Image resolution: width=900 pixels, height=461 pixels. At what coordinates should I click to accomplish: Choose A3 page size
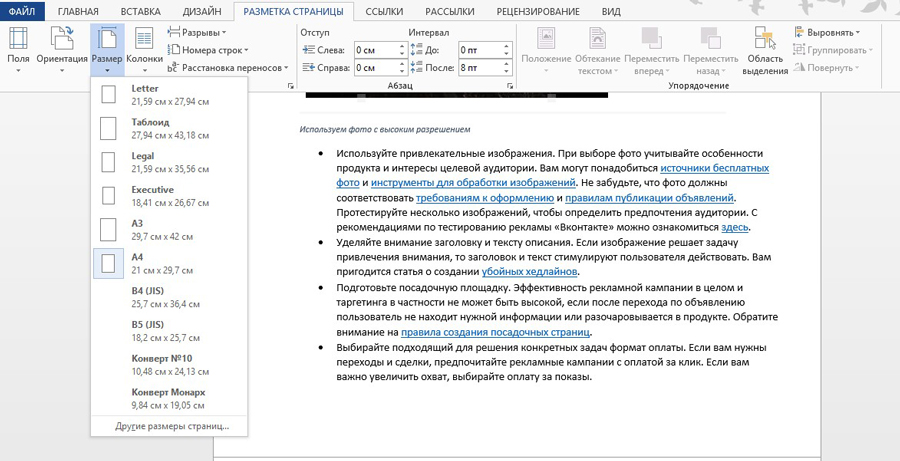169,230
